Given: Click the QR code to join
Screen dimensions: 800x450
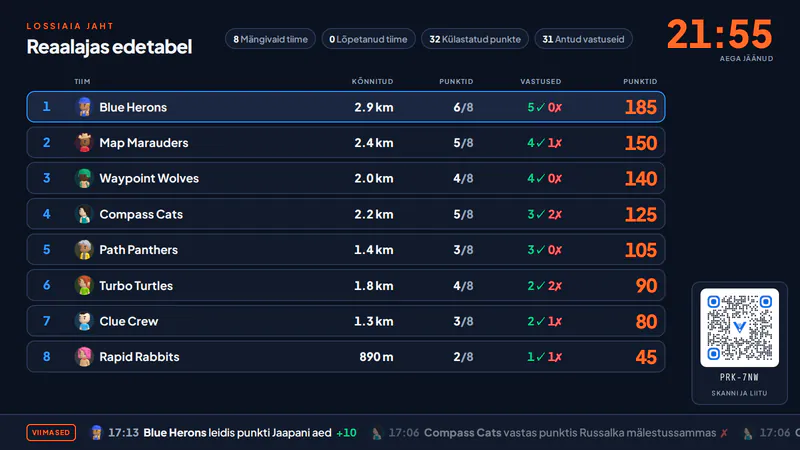Looking at the screenshot, I should click(x=739, y=328).
